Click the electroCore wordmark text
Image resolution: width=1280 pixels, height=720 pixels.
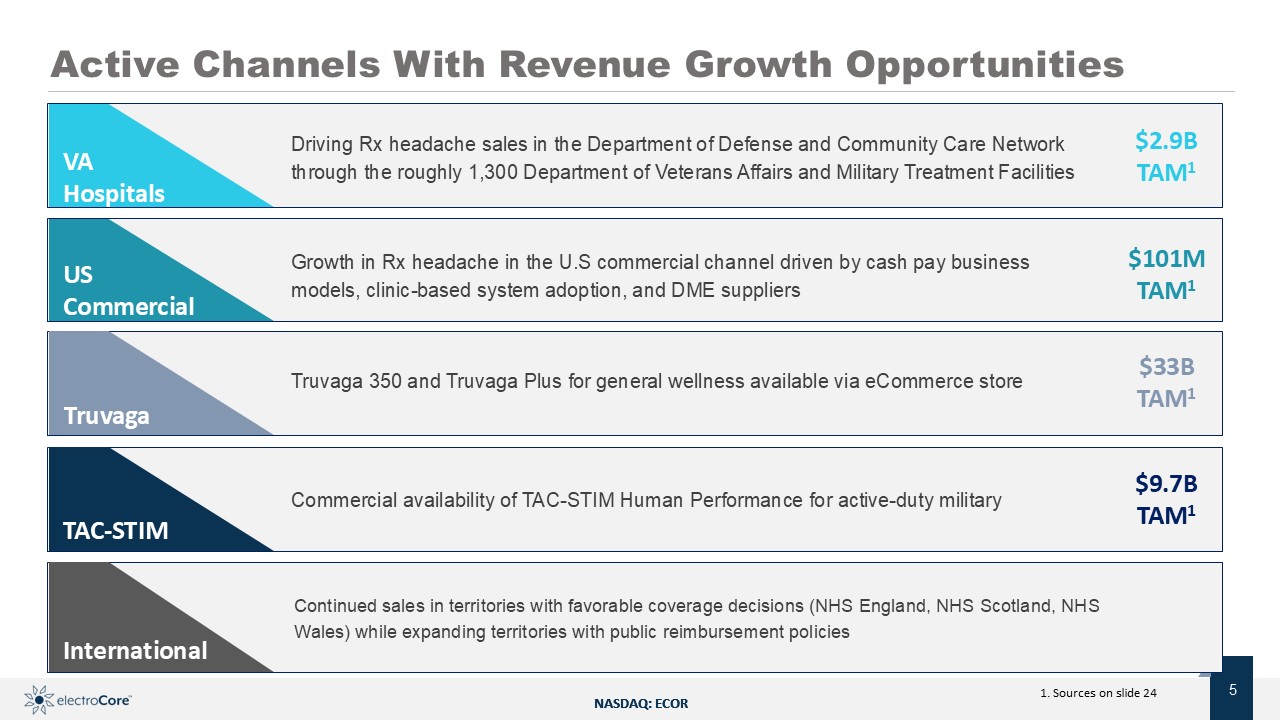pos(95,701)
